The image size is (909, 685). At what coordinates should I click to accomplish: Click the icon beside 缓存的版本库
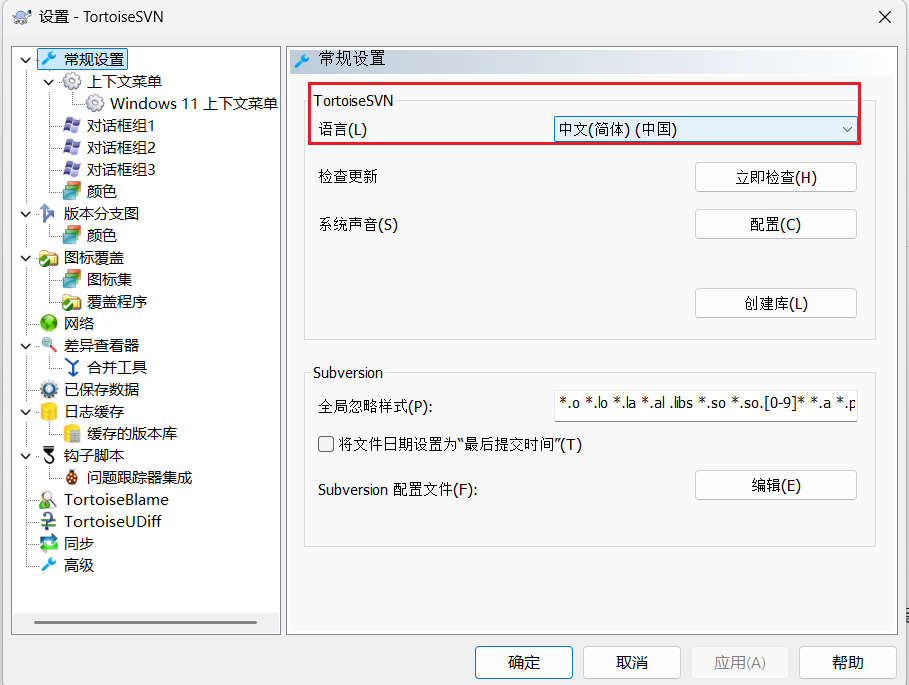click(72, 433)
